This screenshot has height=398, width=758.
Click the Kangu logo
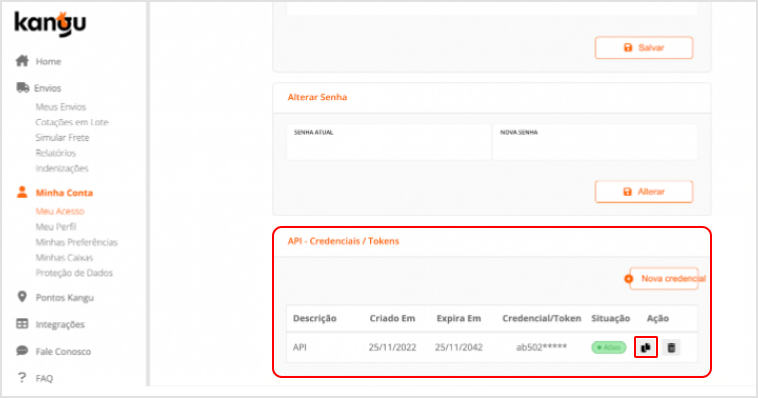tap(50, 24)
